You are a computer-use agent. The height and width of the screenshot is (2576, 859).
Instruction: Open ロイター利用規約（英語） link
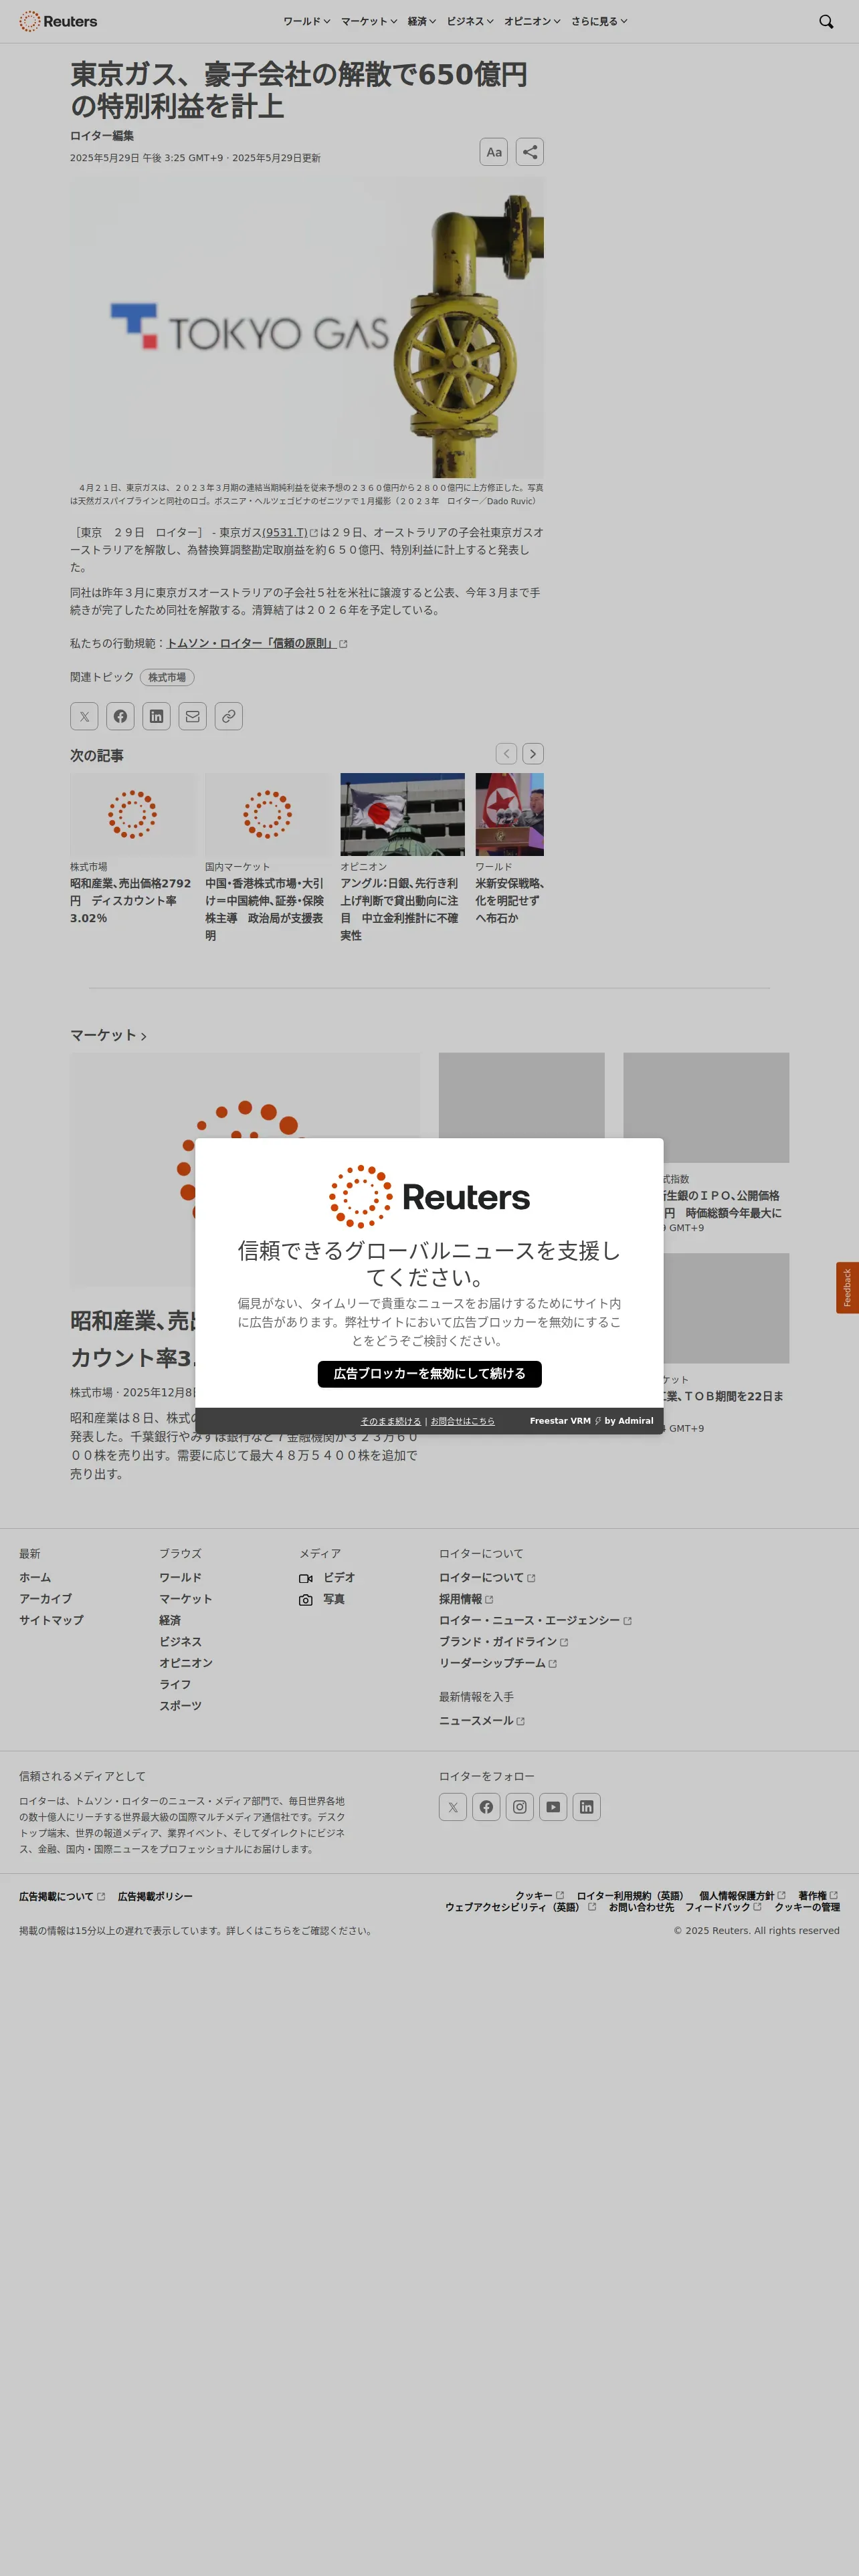(632, 1896)
